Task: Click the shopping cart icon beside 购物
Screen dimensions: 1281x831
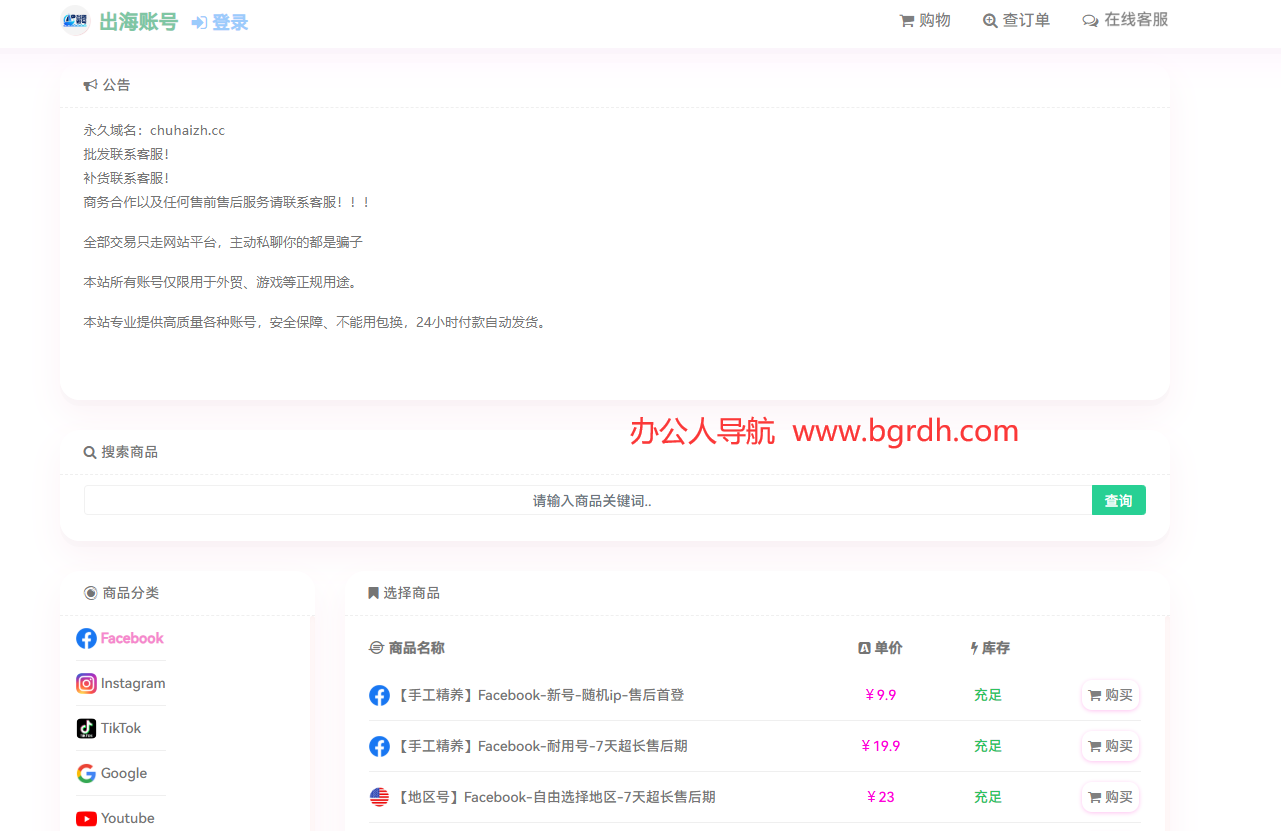Action: tap(907, 20)
